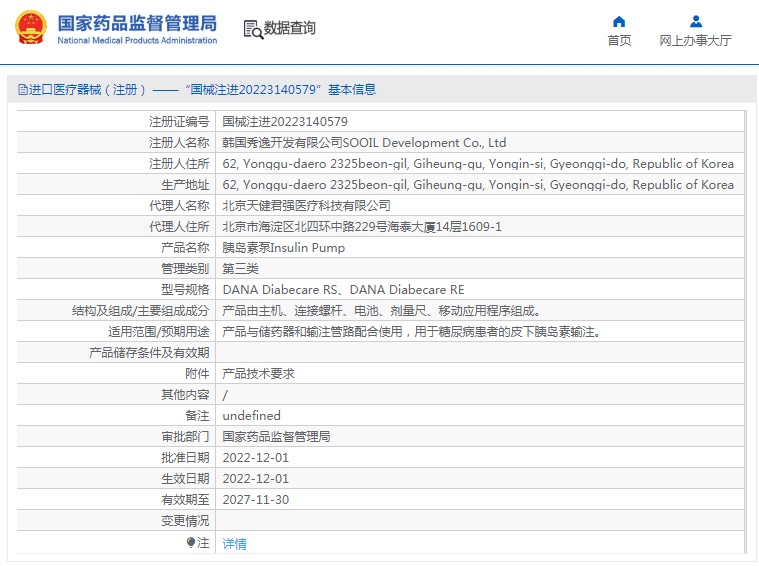Click 生产地址 address value
Viewport: 759px width, 566px height.
coord(478,184)
